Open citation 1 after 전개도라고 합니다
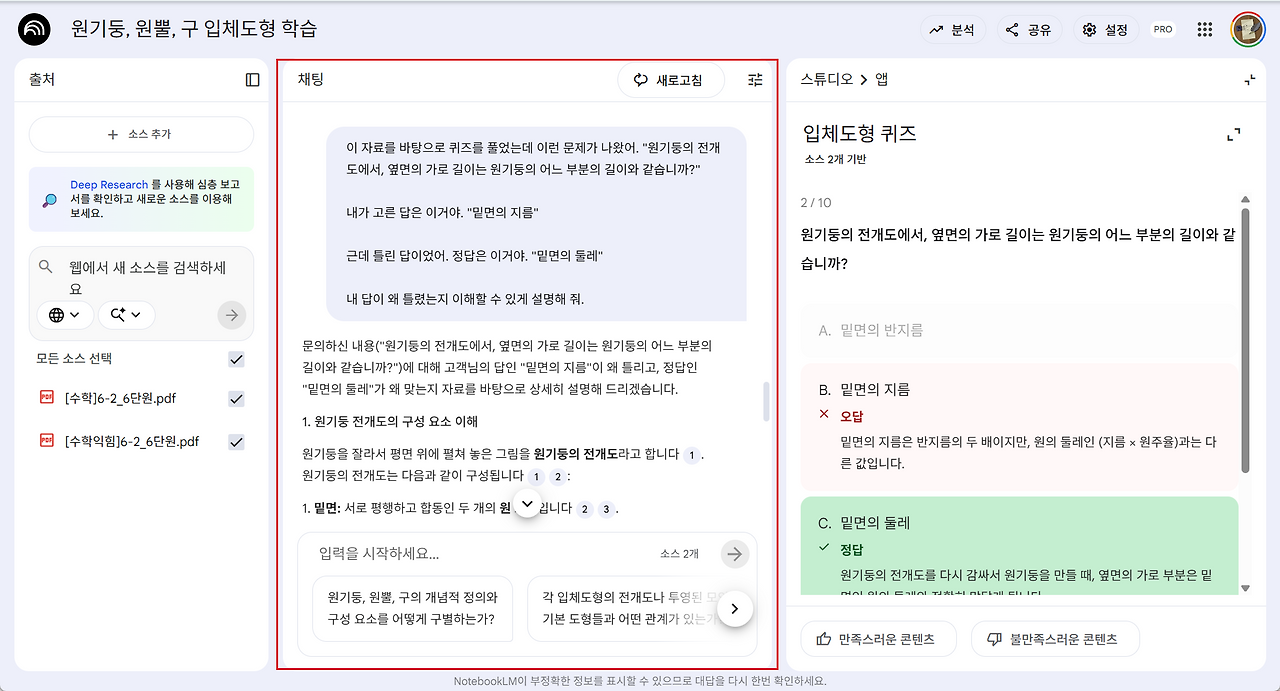The height and width of the screenshot is (691, 1280). pyautogui.click(x=691, y=455)
